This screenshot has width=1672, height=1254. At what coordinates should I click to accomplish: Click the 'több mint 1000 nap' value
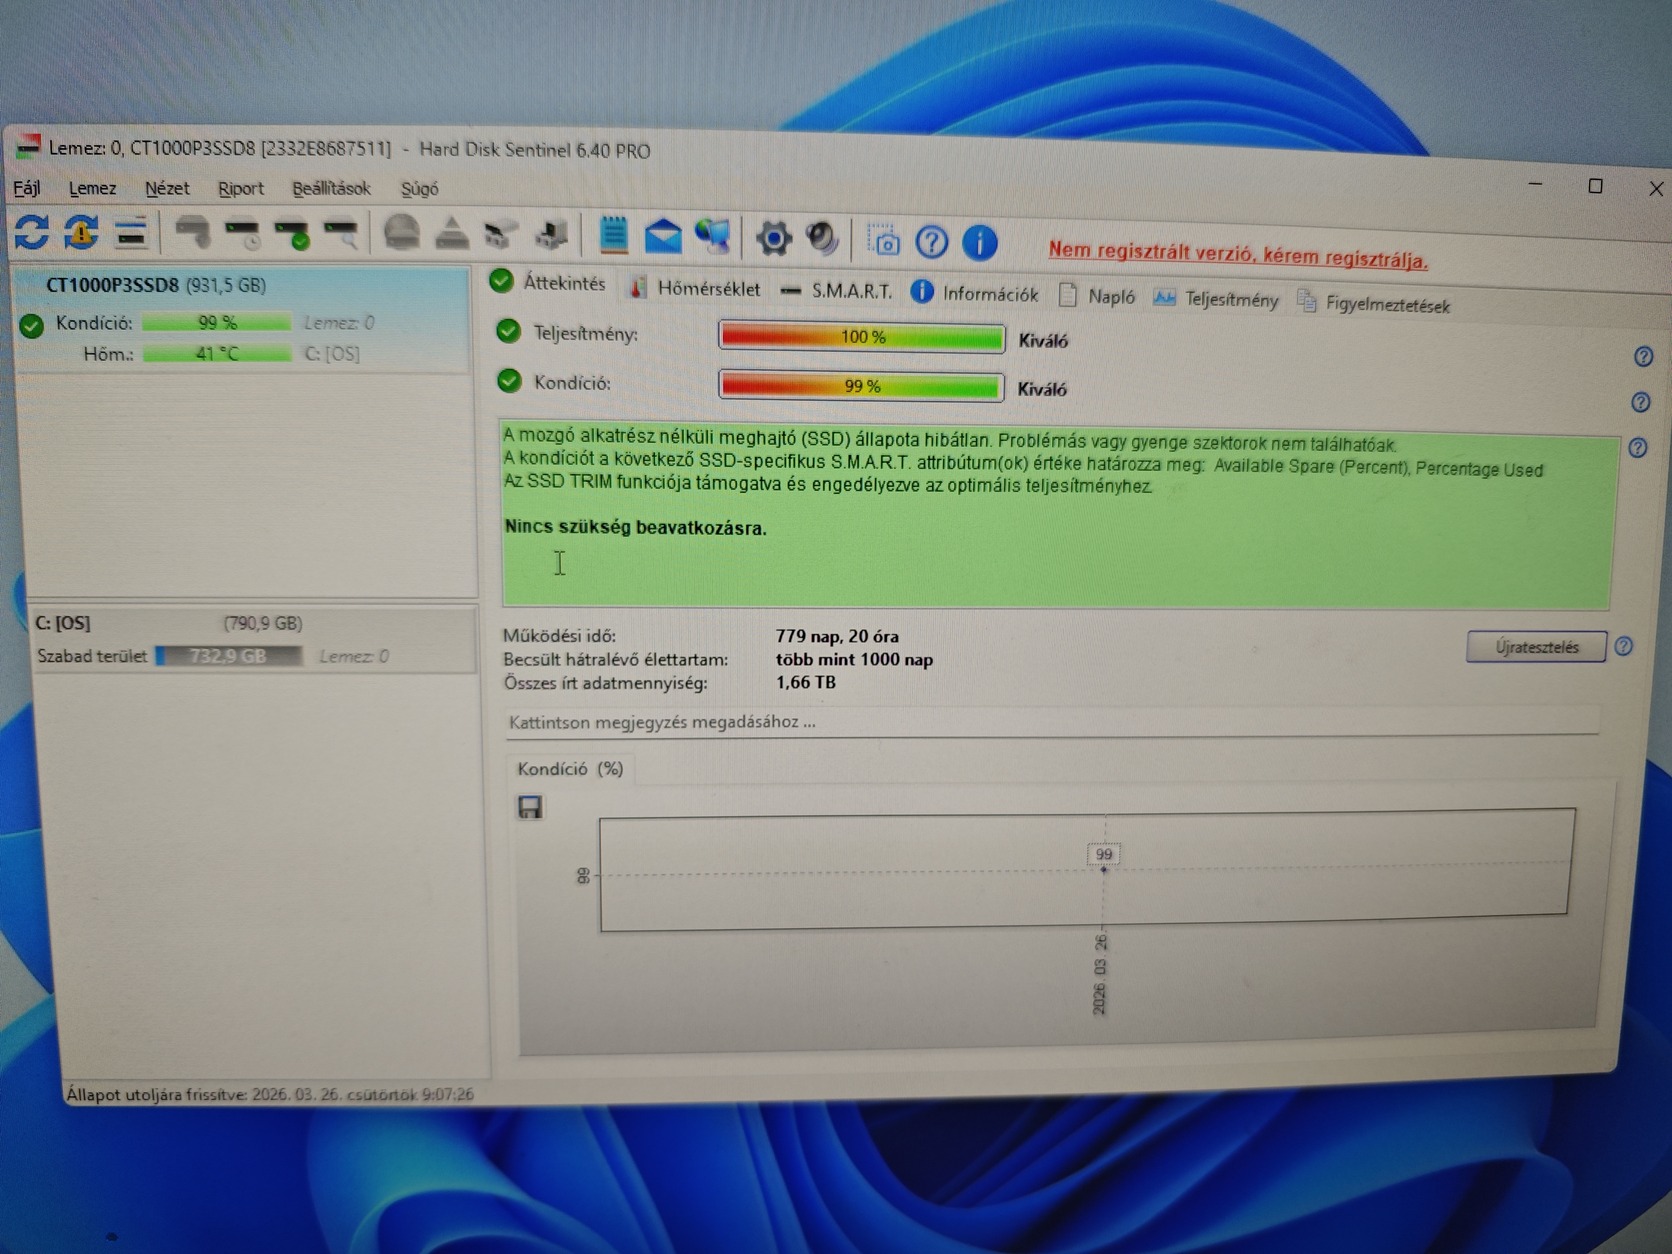[854, 659]
